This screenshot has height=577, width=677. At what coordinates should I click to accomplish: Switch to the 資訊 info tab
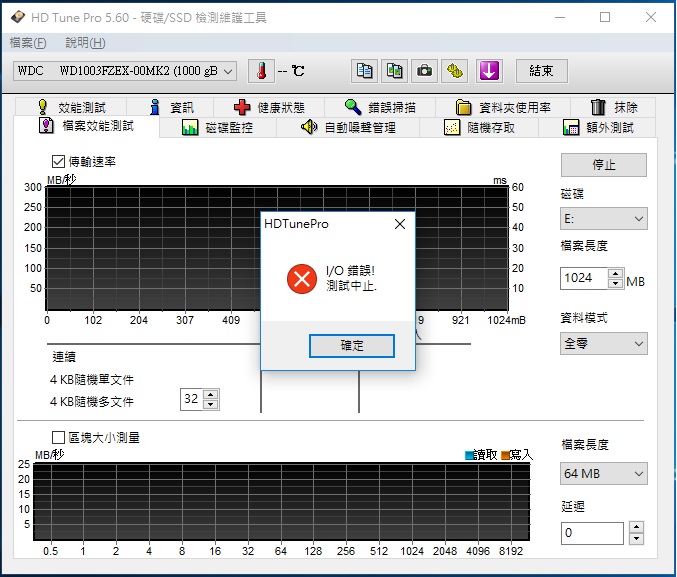click(172, 107)
